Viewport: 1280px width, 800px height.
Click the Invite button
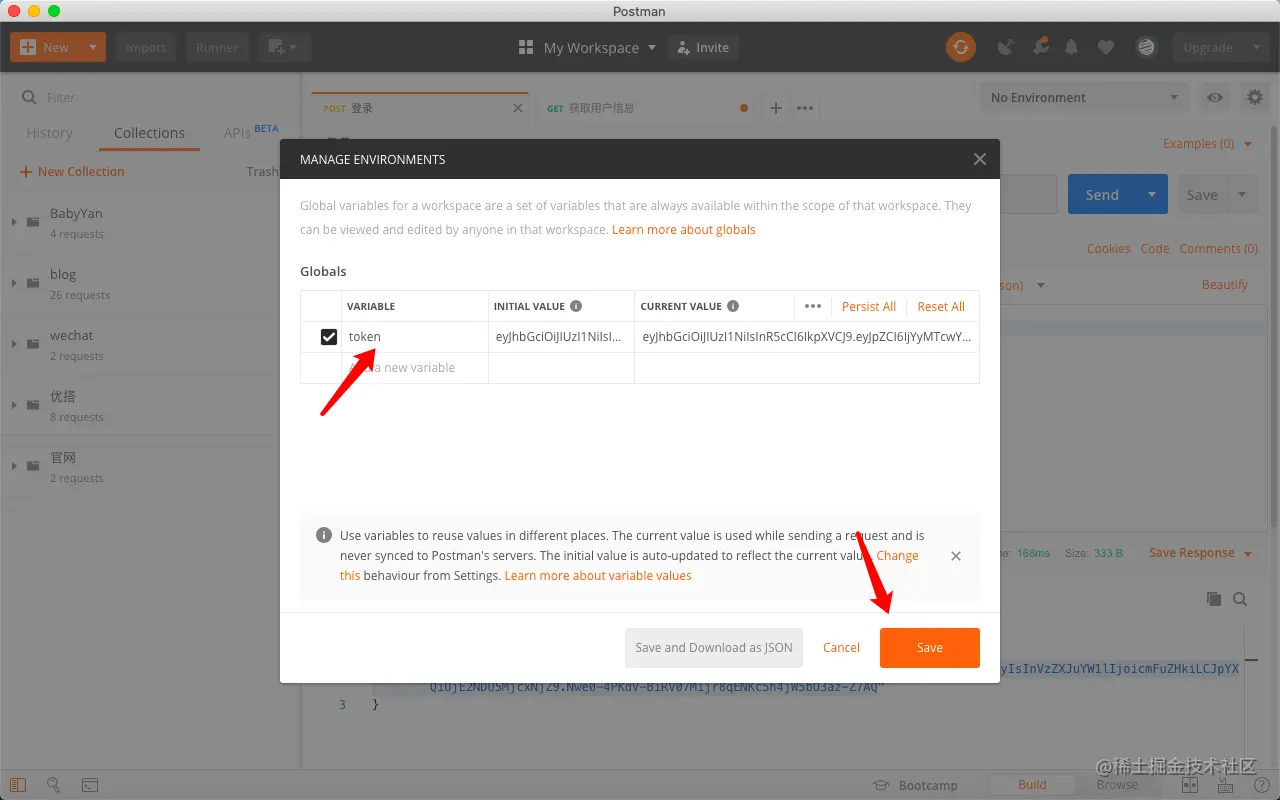coord(703,47)
